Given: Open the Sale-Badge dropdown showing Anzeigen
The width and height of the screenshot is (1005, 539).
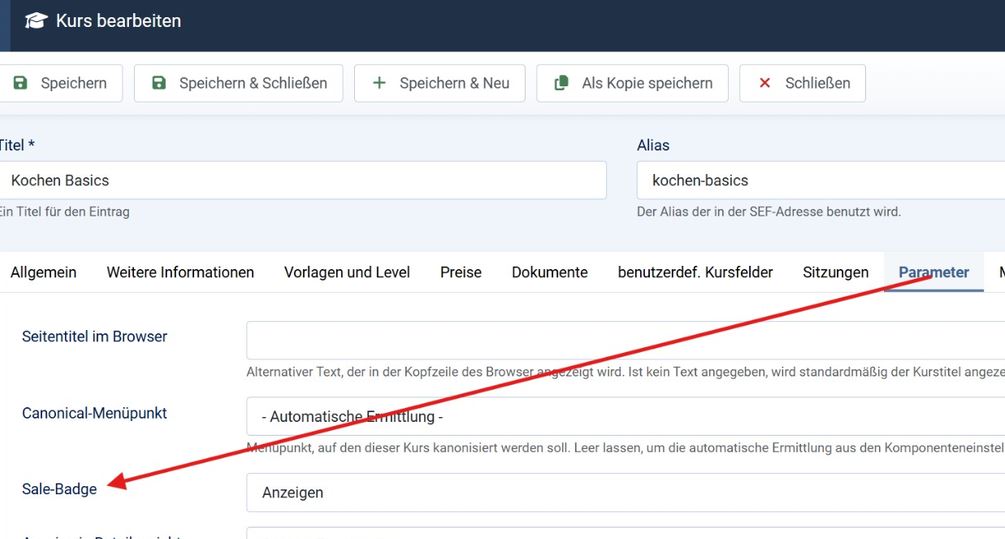Looking at the screenshot, I should click(x=626, y=492).
